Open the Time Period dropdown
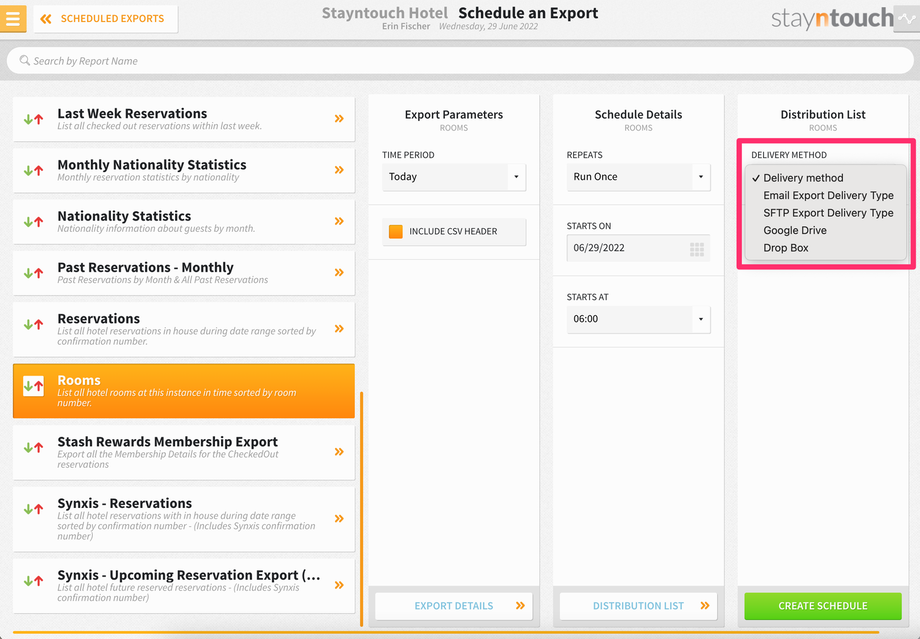 pyautogui.click(x=454, y=177)
